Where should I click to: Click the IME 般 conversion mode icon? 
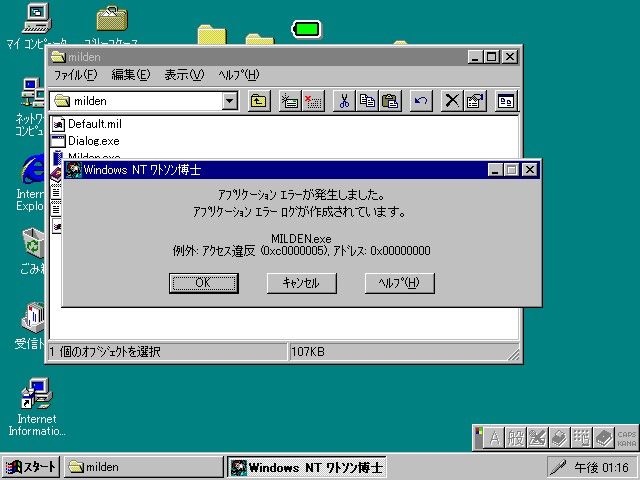pos(516,438)
